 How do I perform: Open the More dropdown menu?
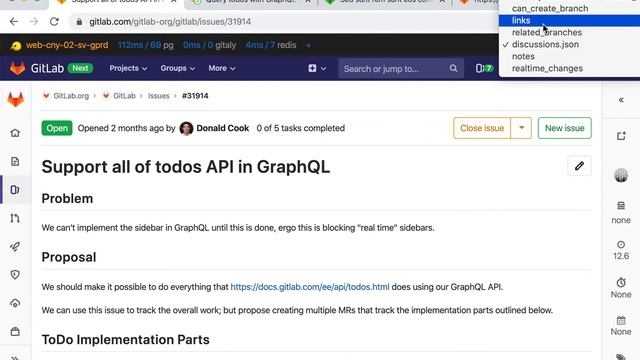(x=222, y=68)
